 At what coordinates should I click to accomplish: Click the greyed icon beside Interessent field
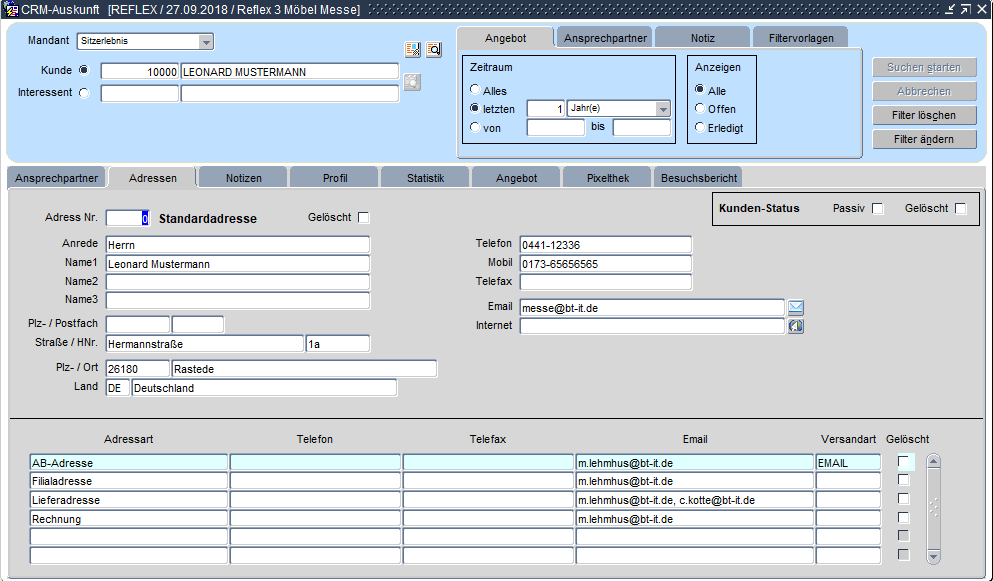412,82
